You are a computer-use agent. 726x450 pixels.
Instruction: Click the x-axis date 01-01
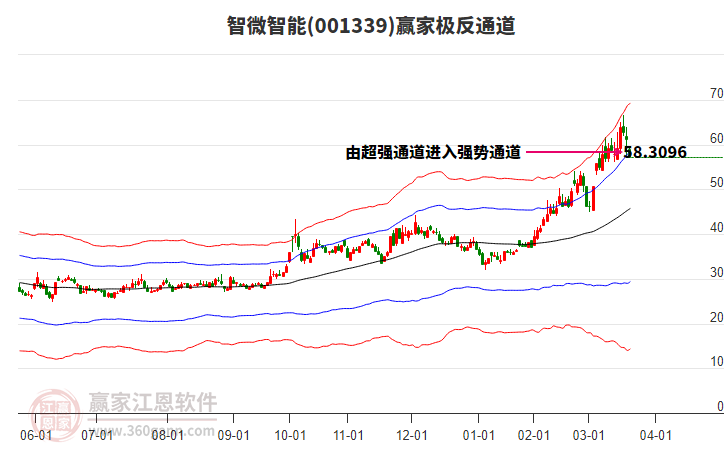[x=479, y=436]
